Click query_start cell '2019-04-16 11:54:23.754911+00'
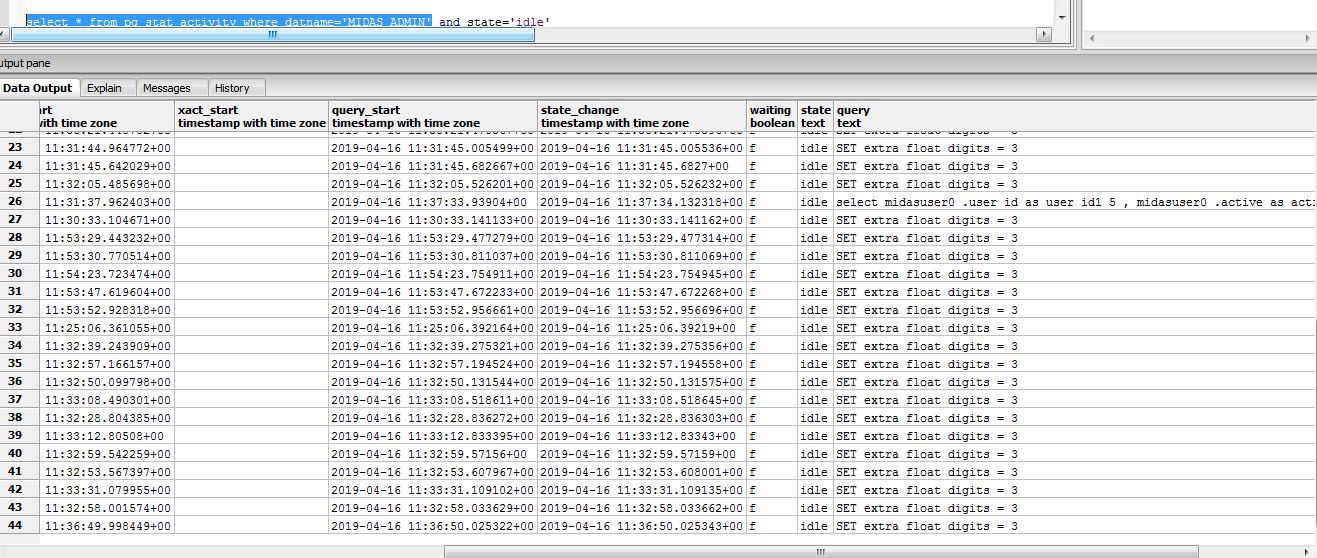 point(433,273)
